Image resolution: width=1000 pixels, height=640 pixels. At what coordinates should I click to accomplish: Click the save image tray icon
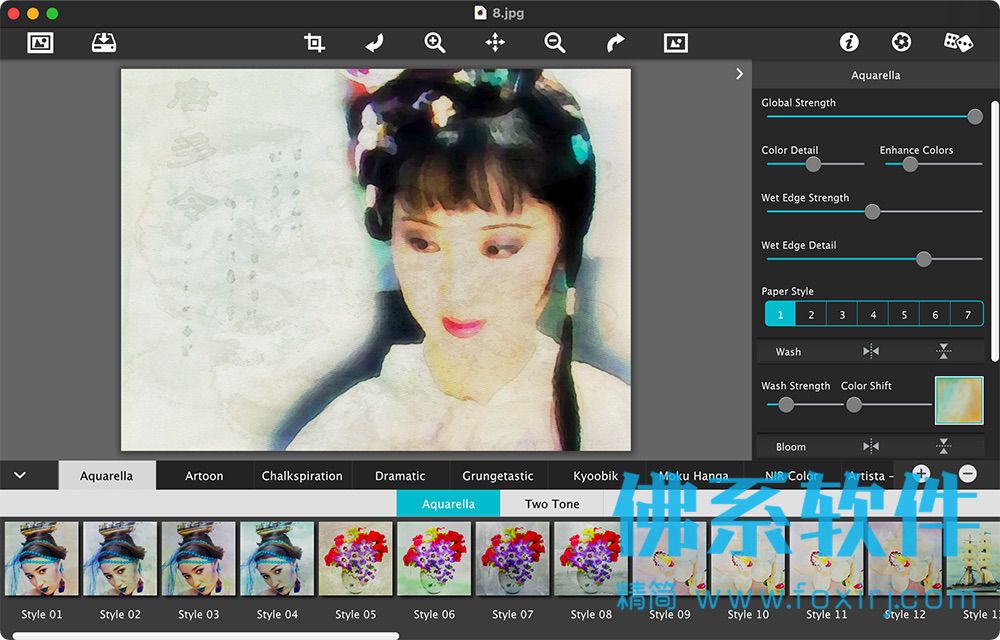click(103, 43)
